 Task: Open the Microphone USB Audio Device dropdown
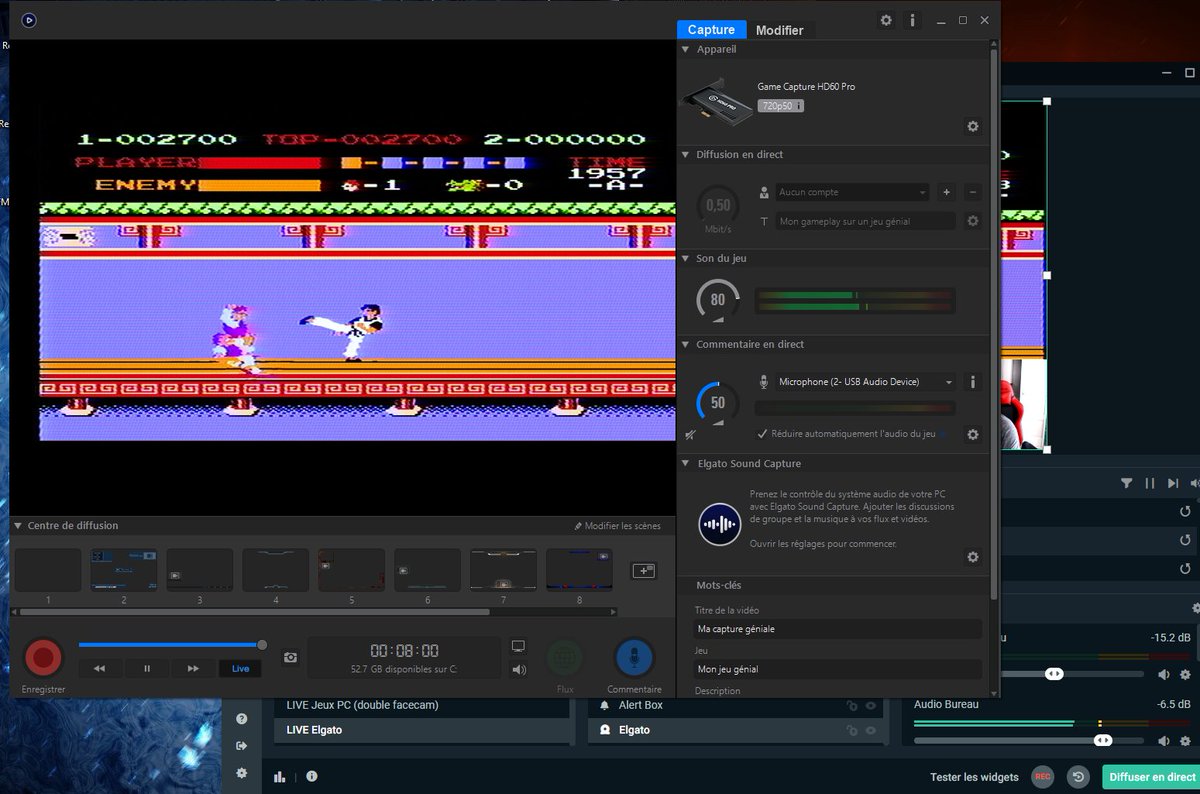(865, 382)
